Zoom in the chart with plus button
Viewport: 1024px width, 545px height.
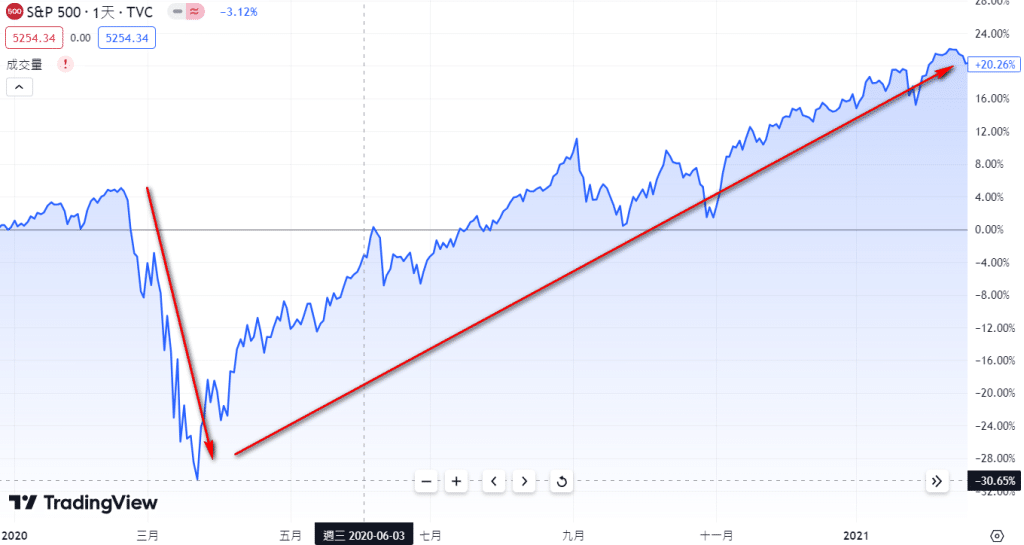click(x=456, y=482)
